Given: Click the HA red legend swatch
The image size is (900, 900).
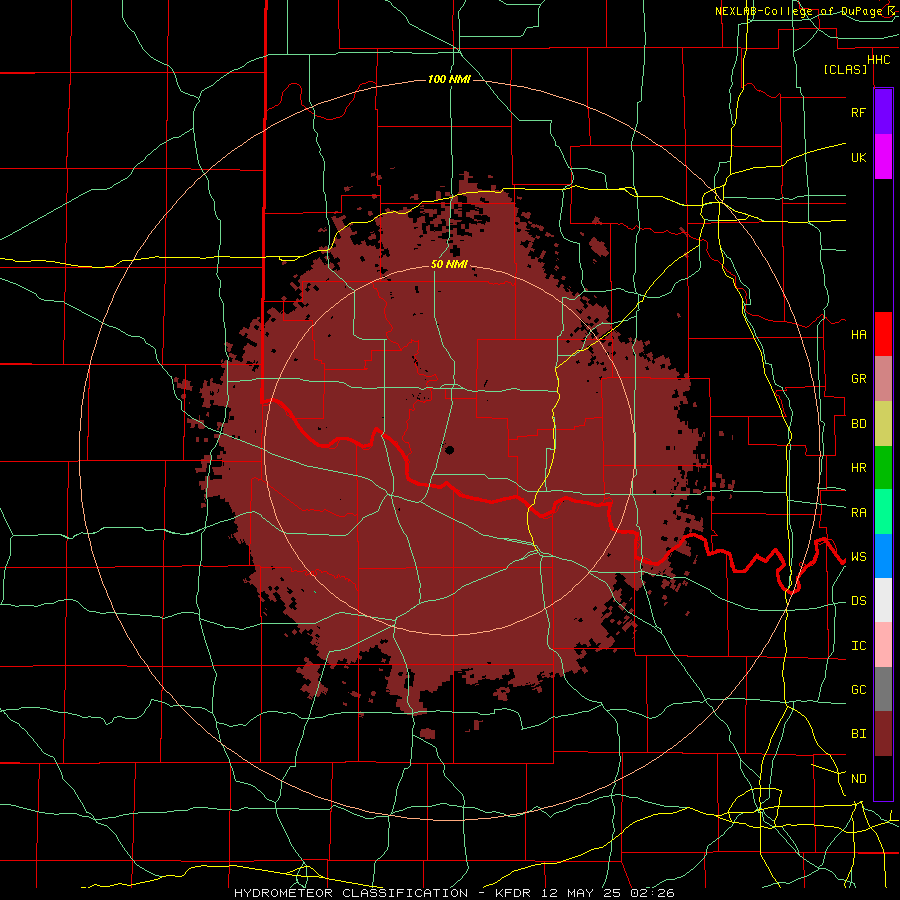Looking at the screenshot, I should tap(883, 334).
